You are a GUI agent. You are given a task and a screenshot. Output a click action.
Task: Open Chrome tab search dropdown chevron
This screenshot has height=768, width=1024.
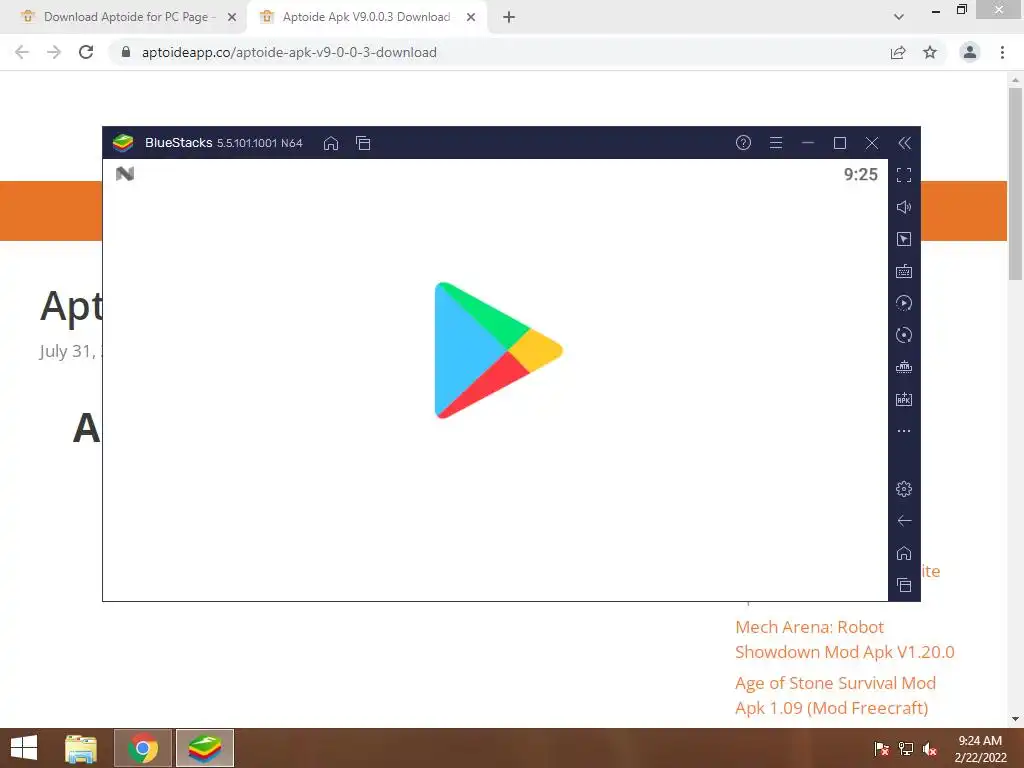(899, 17)
